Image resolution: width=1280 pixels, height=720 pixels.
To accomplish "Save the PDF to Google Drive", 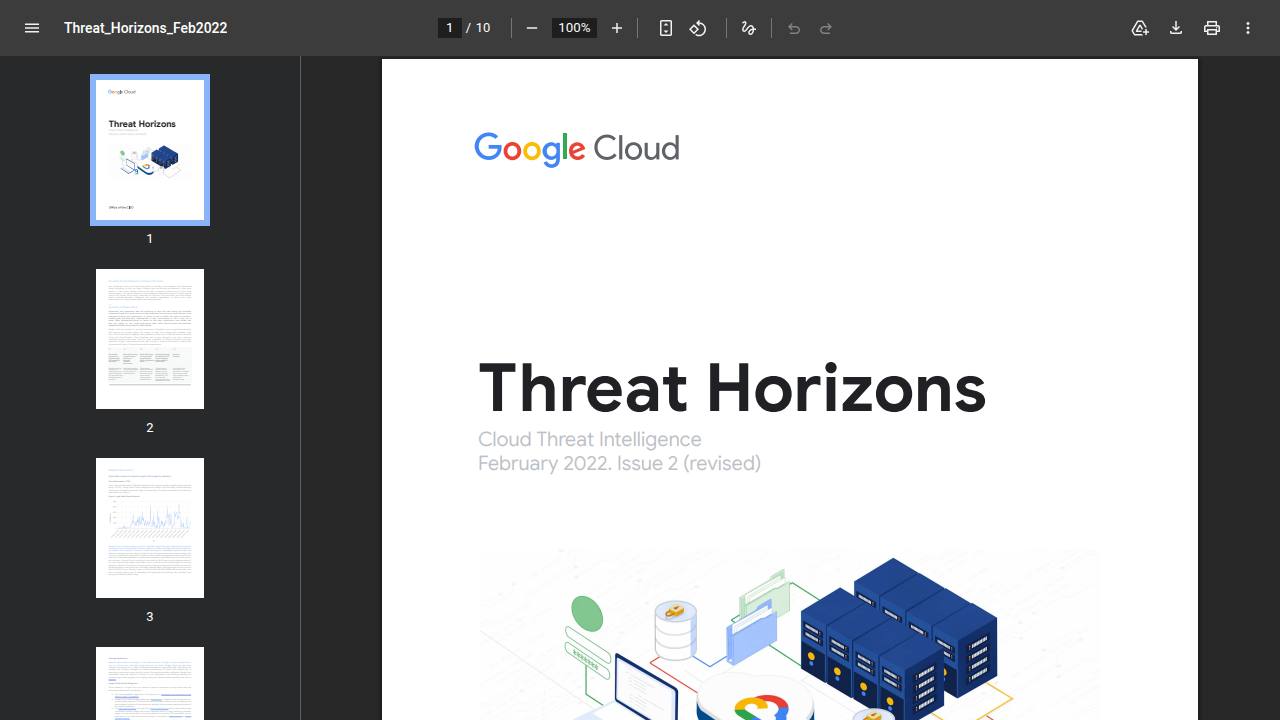I will (1140, 28).
